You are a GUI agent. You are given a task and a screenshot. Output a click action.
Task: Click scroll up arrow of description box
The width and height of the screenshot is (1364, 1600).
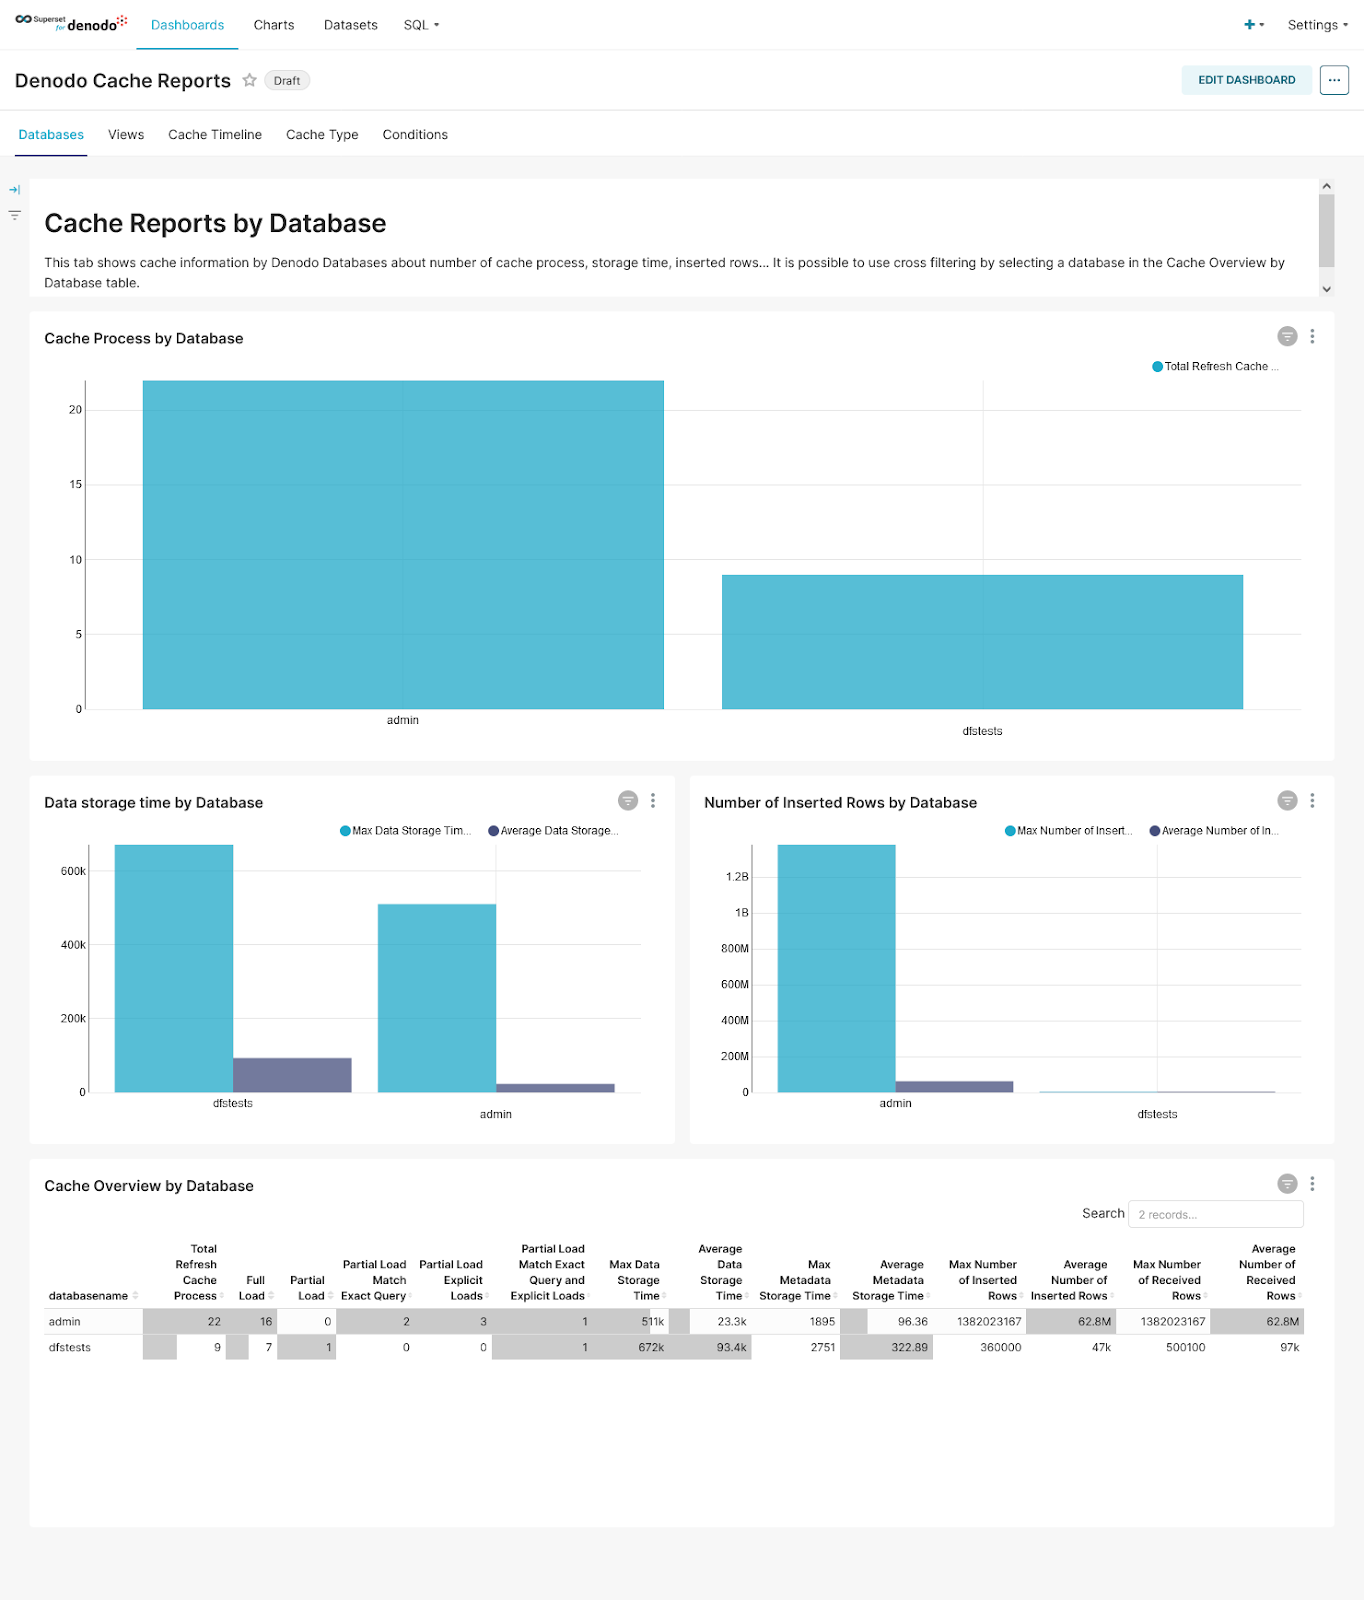pos(1326,186)
